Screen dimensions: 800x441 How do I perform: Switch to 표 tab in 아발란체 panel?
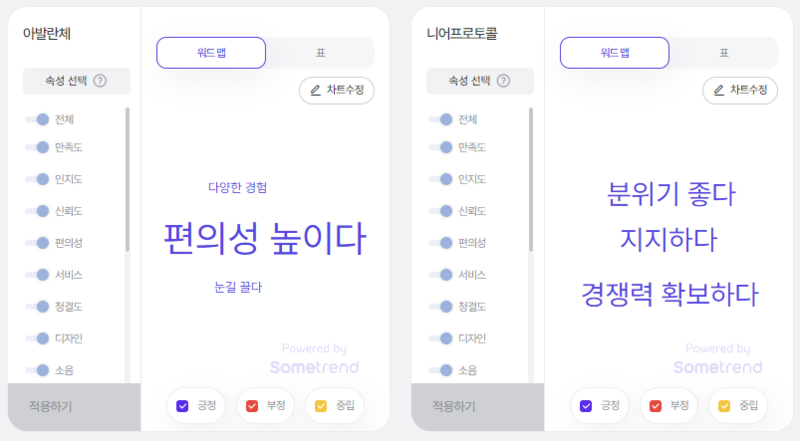(x=320, y=52)
